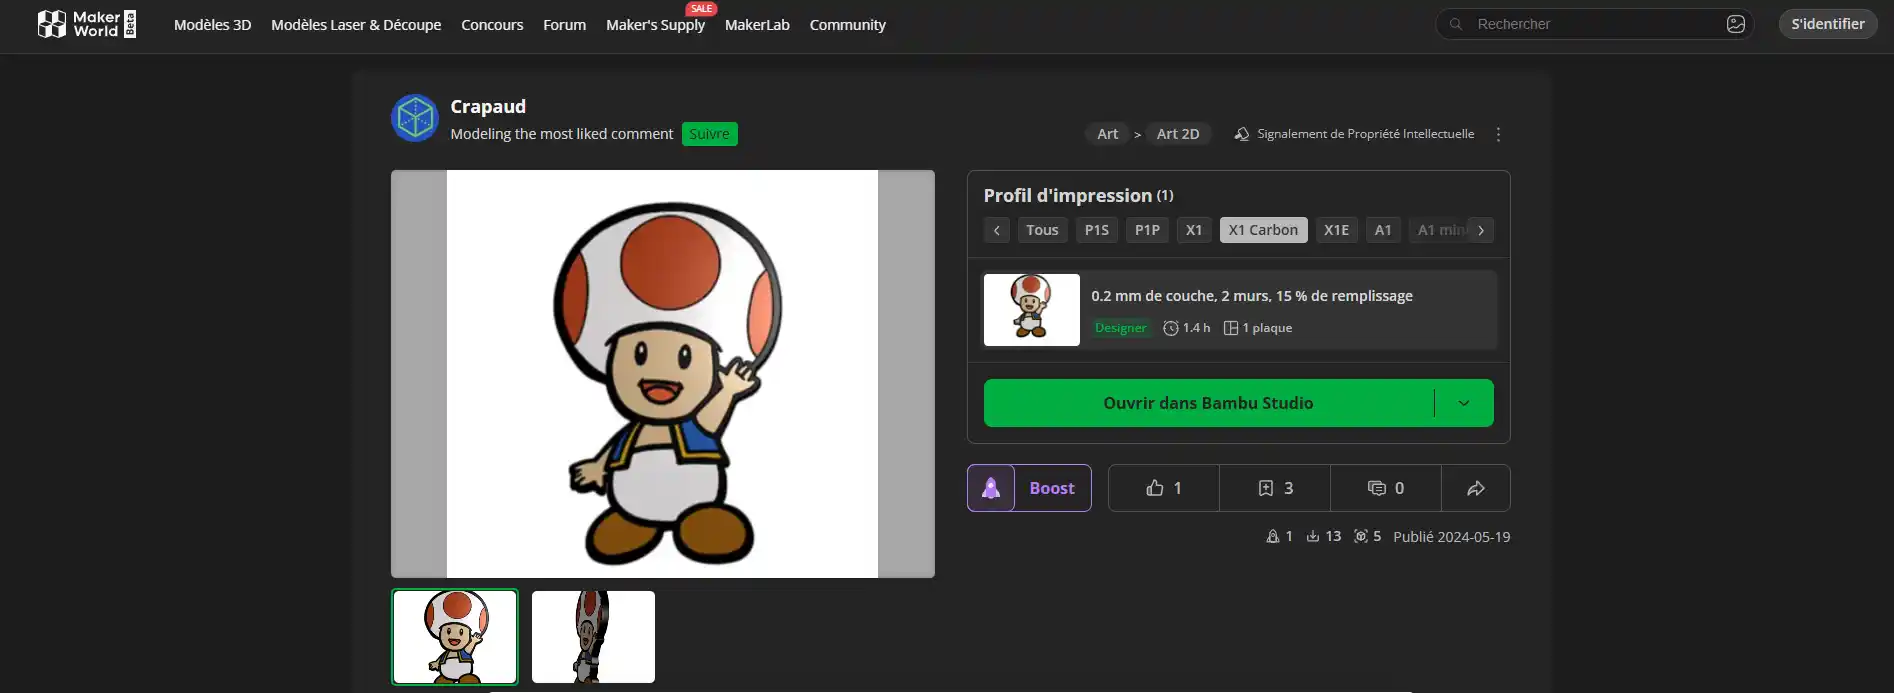Select the P1P printer filter

pos(1147,230)
